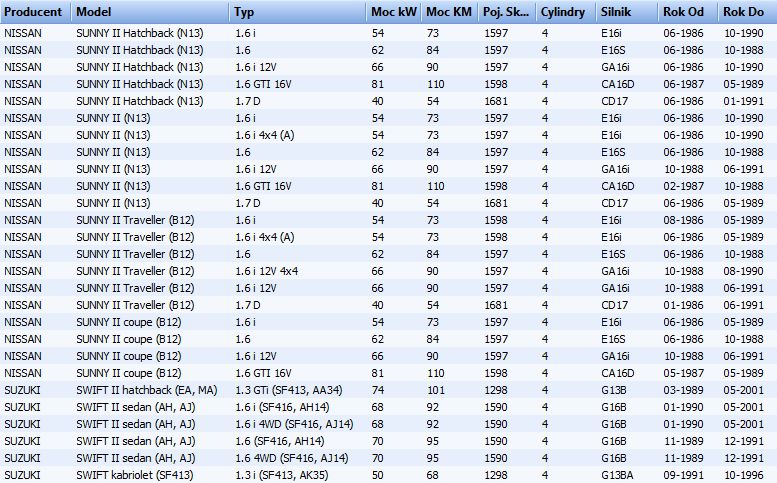Viewport: 777px width, 483px height.
Task: Click Rok Od value '02-1987'
Action: (x=683, y=186)
